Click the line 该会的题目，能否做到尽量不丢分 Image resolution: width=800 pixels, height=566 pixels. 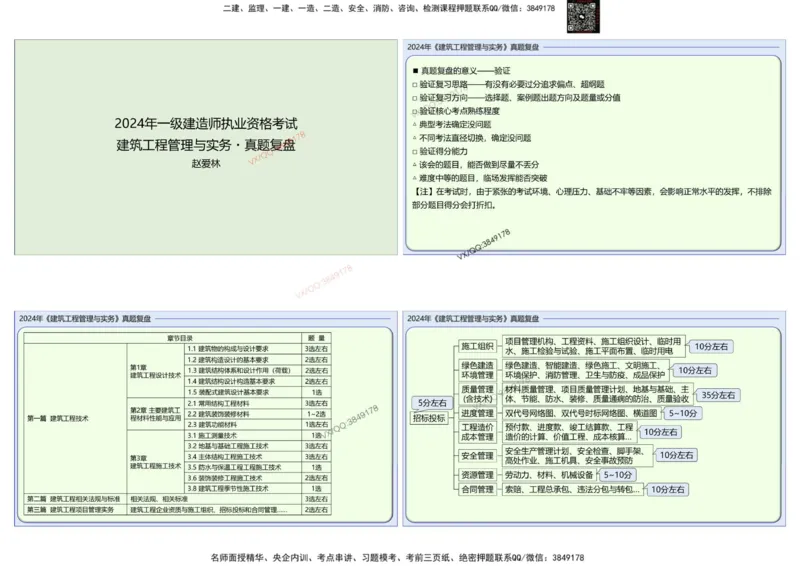click(476, 164)
